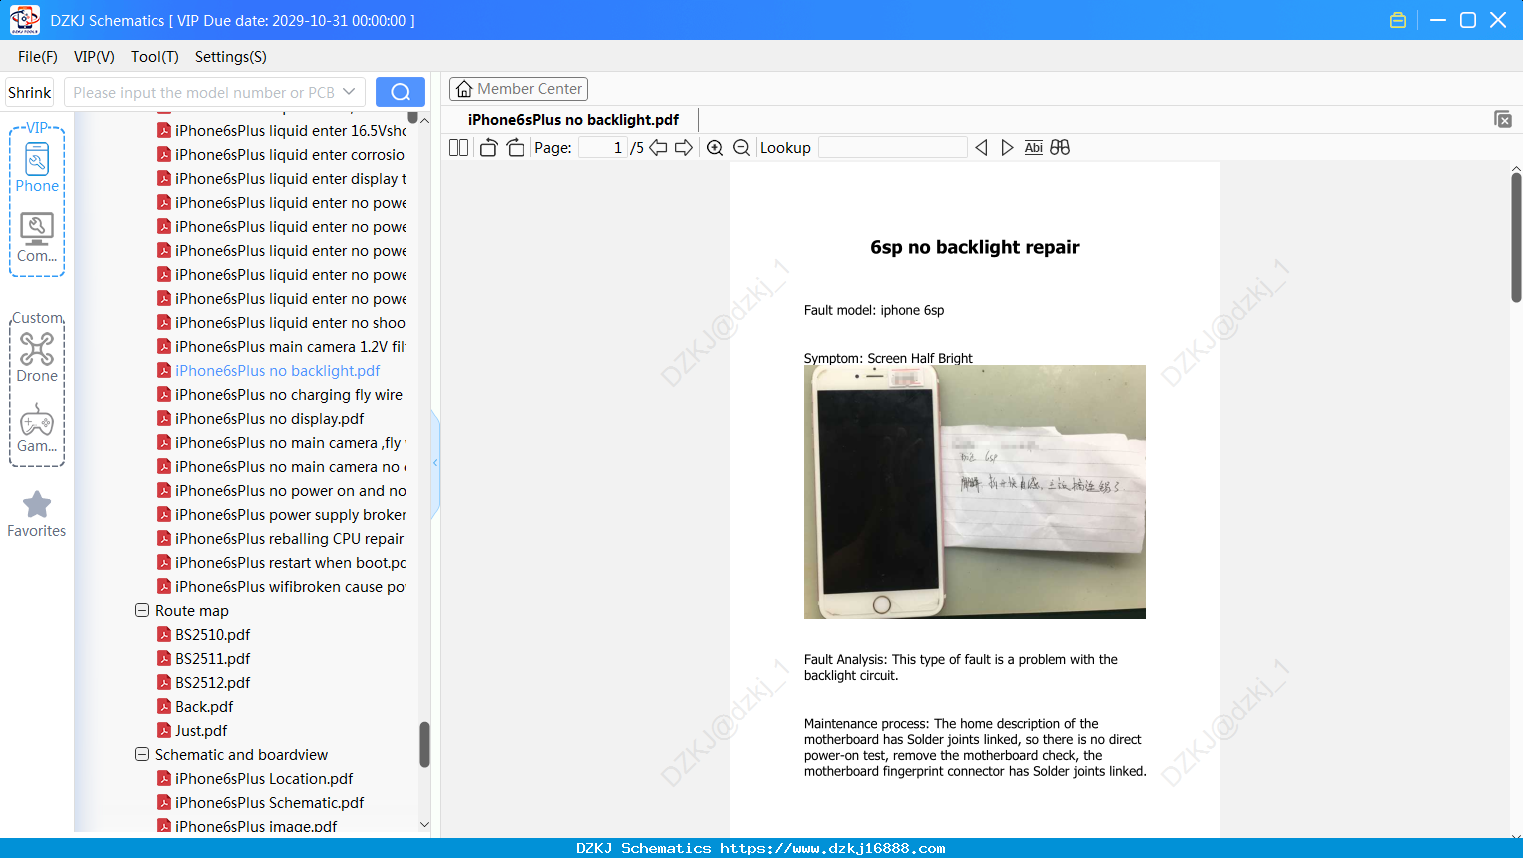This screenshot has width=1523, height=858.
Task: Open BS2512.pdf route map
Action: click(212, 682)
